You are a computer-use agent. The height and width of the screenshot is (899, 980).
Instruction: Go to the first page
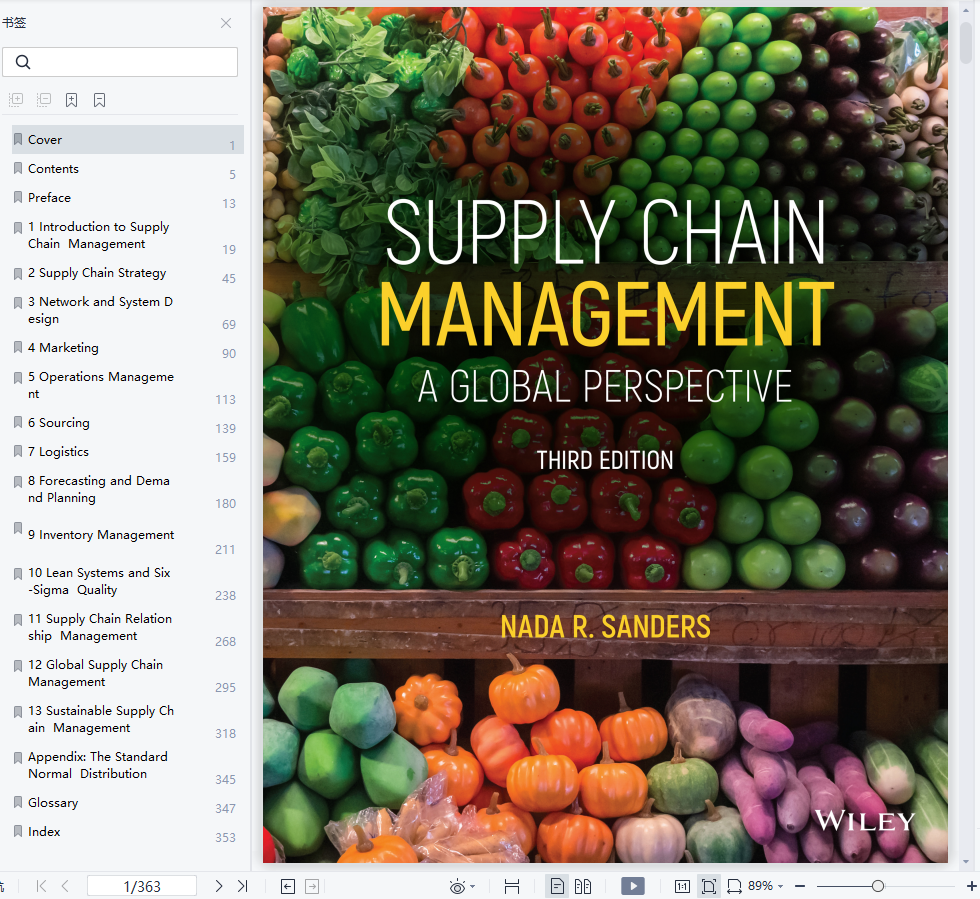(41, 886)
